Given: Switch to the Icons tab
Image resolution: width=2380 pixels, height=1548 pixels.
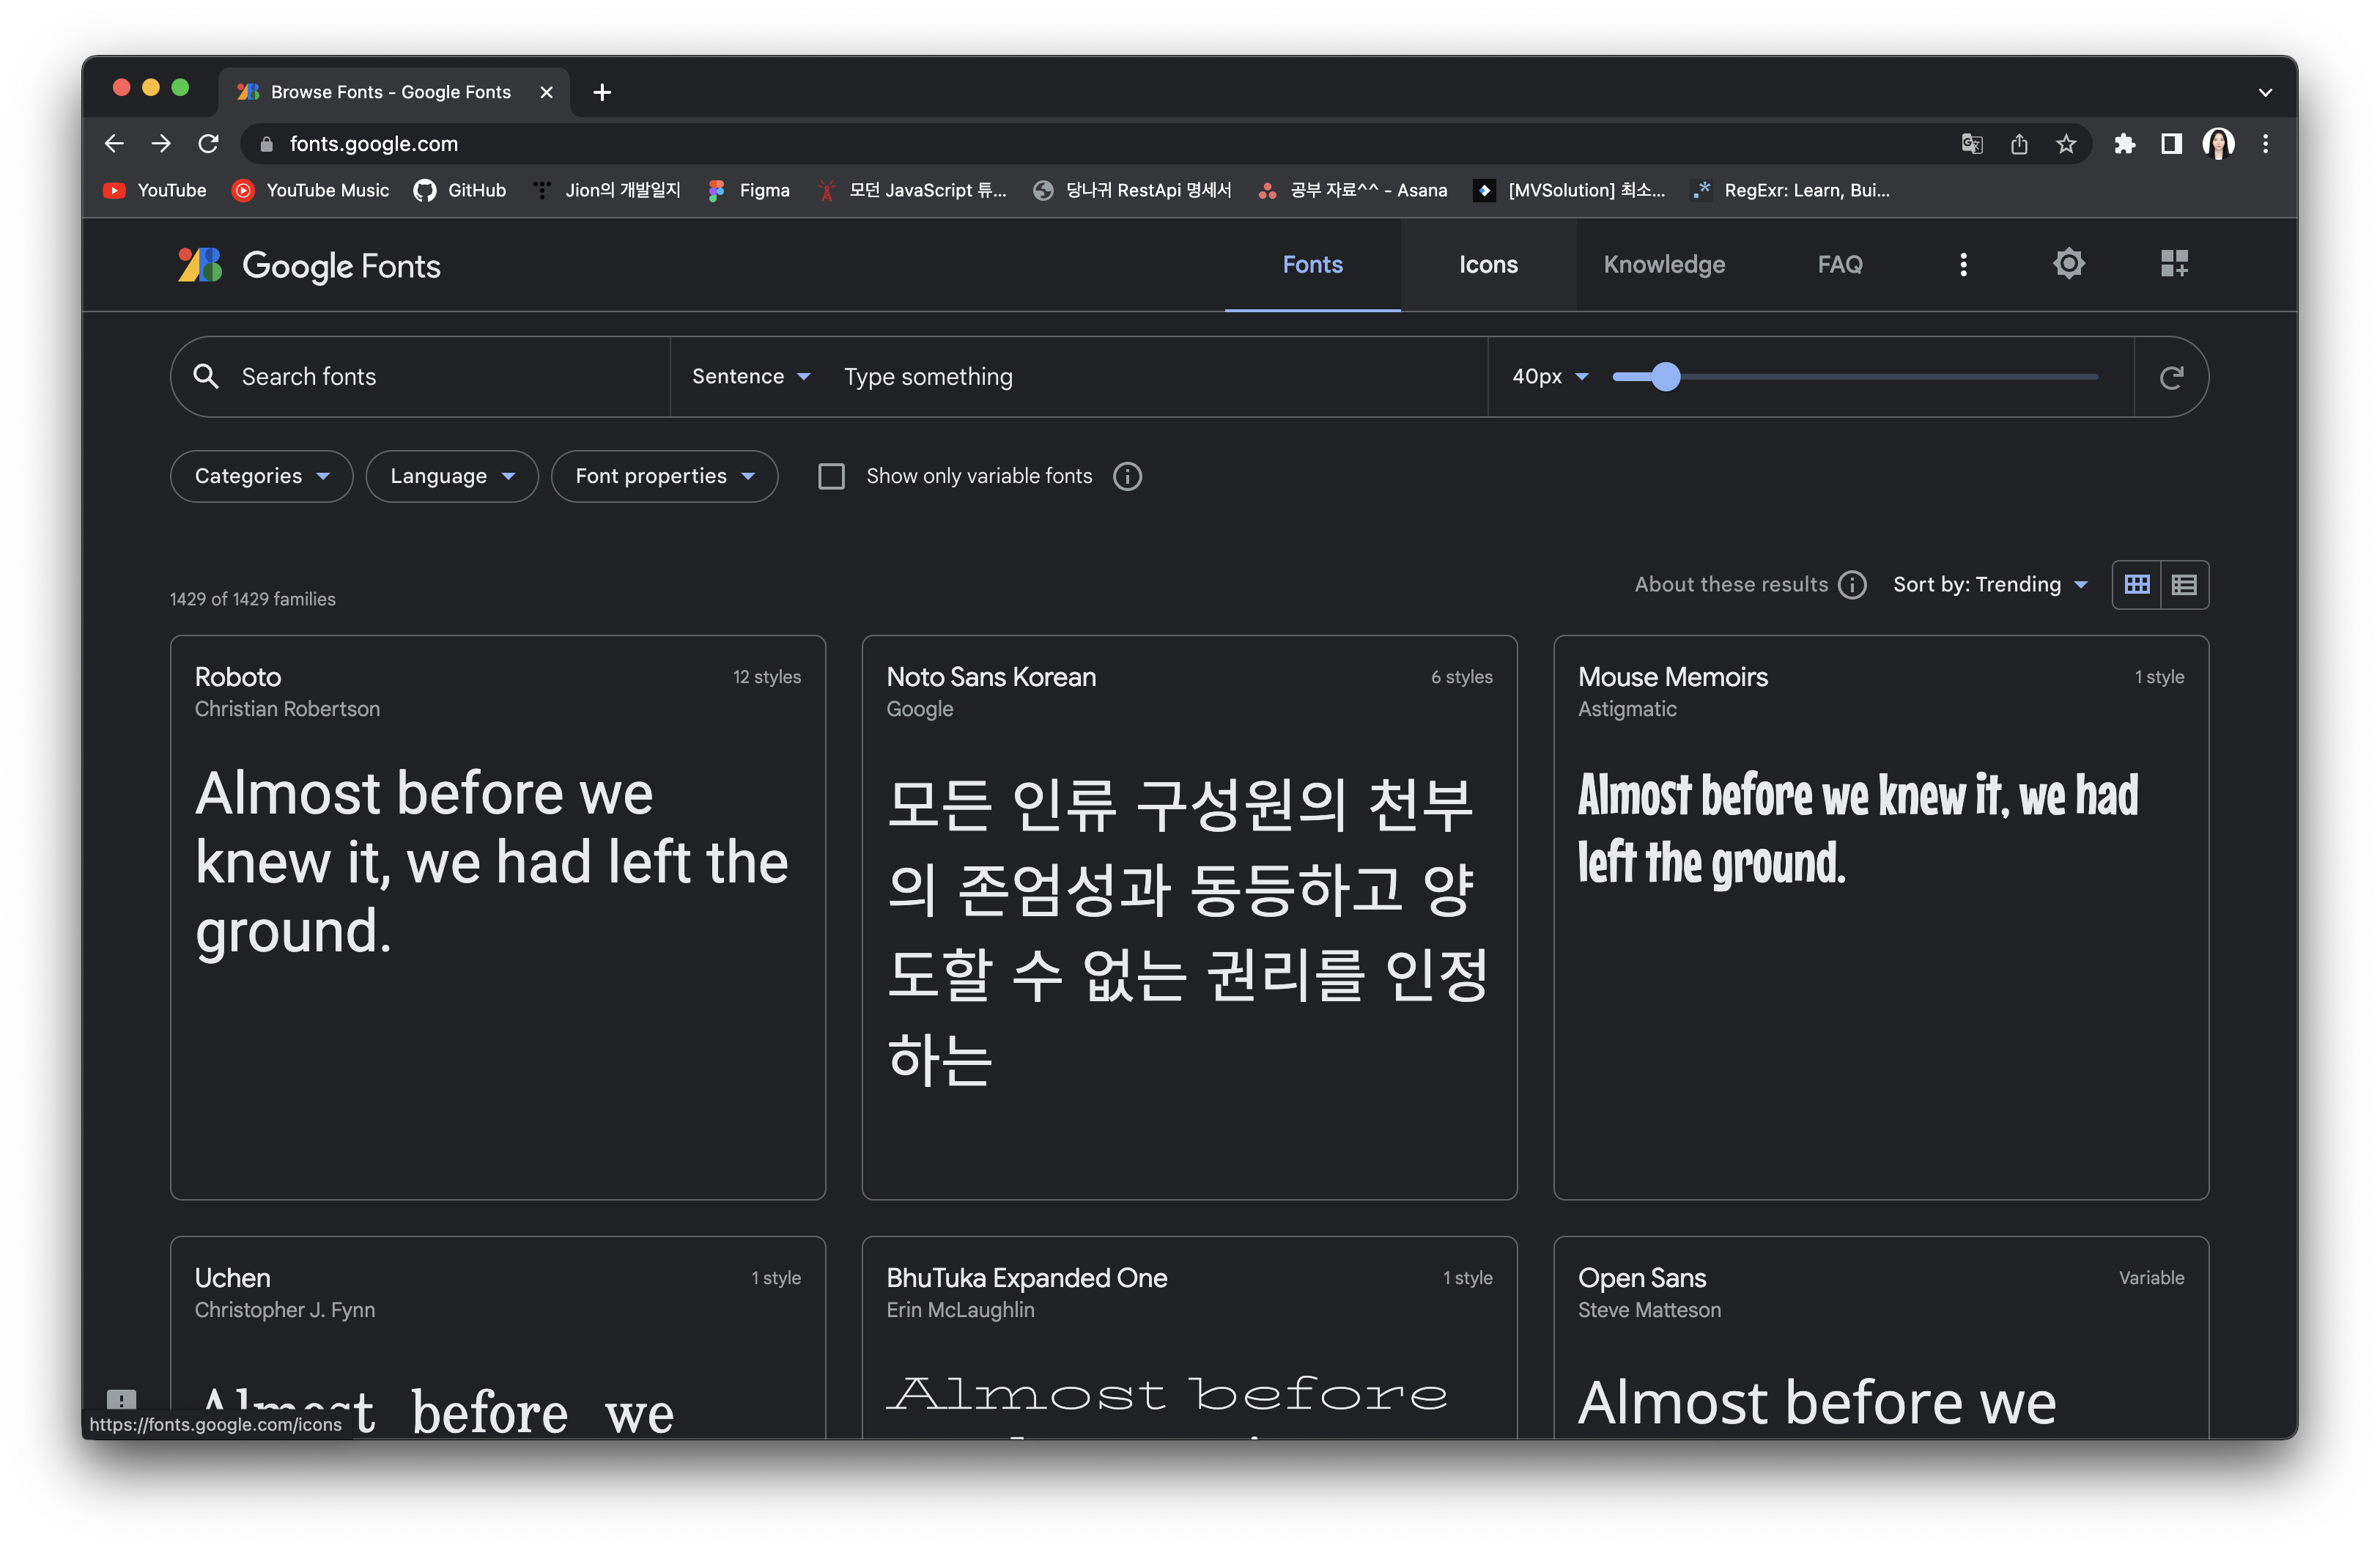Looking at the screenshot, I should pos(1487,264).
